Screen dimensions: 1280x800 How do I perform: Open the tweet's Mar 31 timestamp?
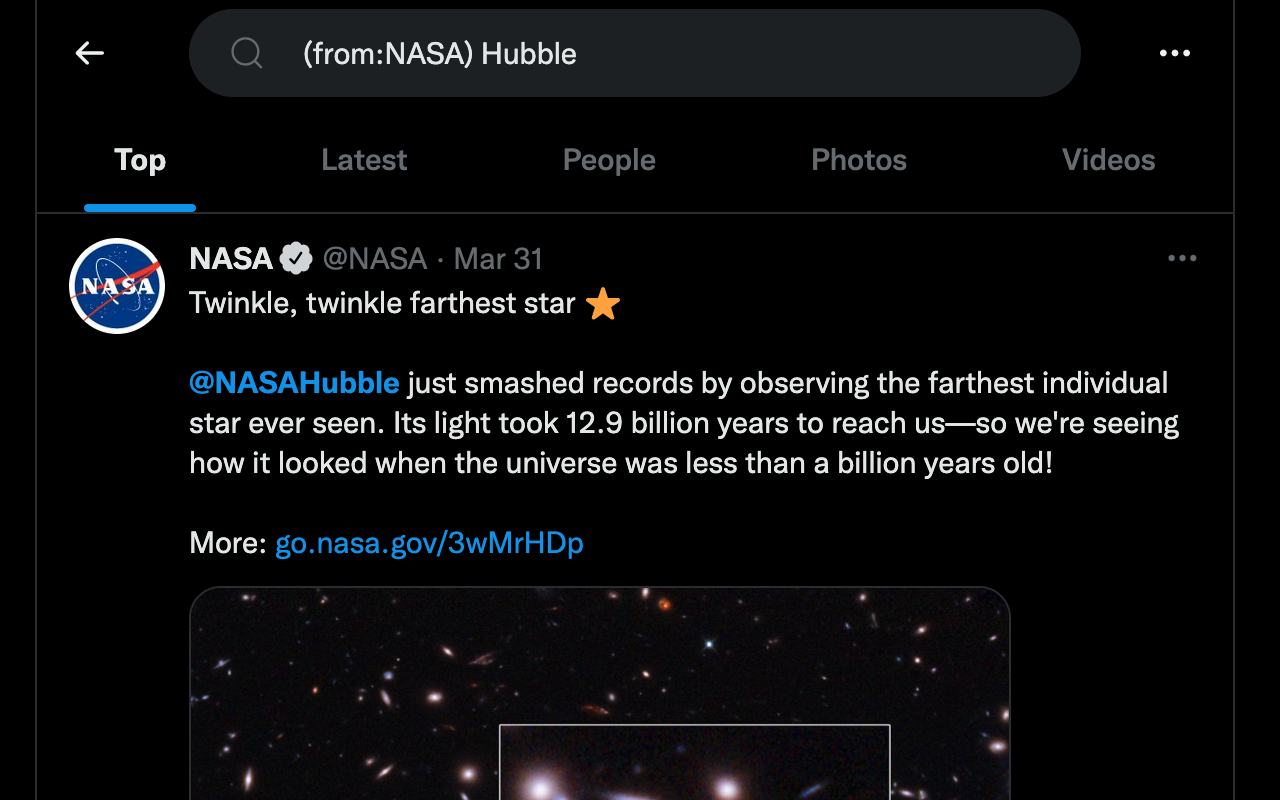point(498,259)
